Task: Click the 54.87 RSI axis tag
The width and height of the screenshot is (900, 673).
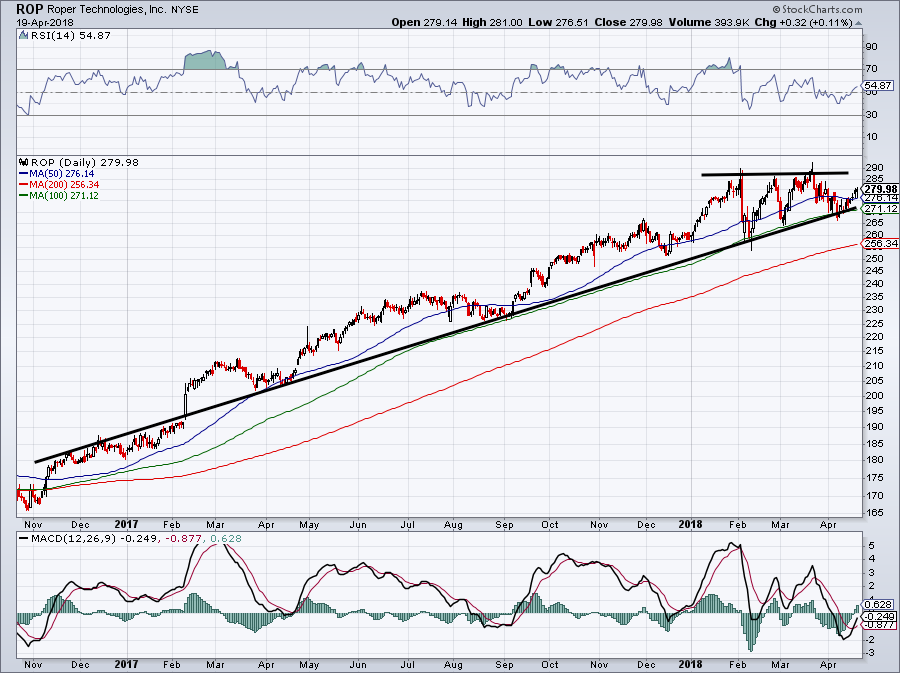Action: (878, 85)
